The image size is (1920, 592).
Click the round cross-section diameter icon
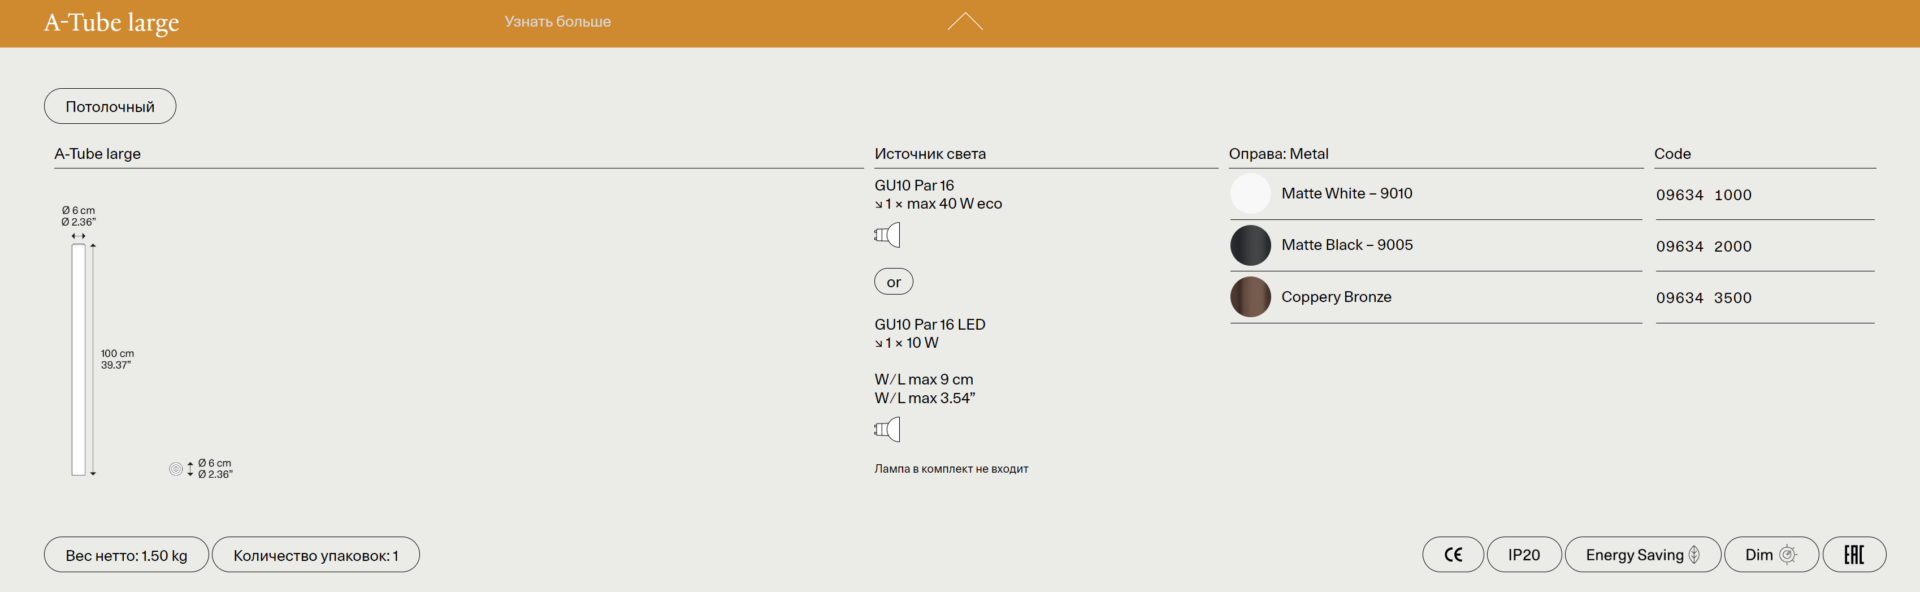(x=176, y=469)
